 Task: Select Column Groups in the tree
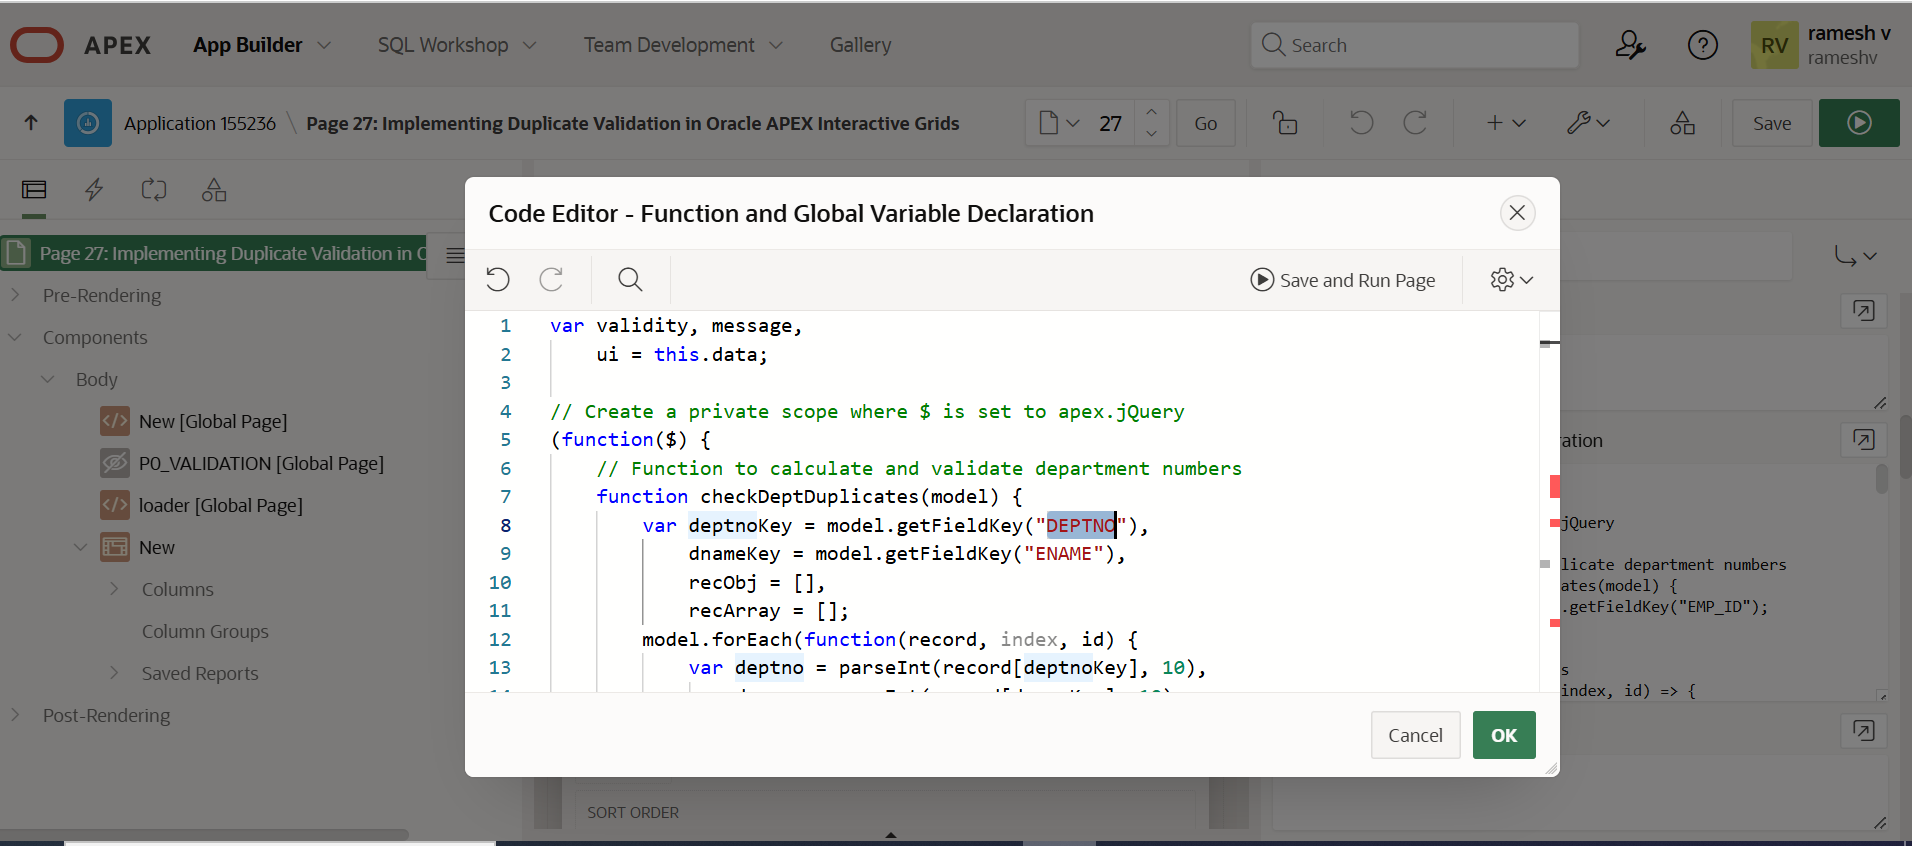click(205, 631)
